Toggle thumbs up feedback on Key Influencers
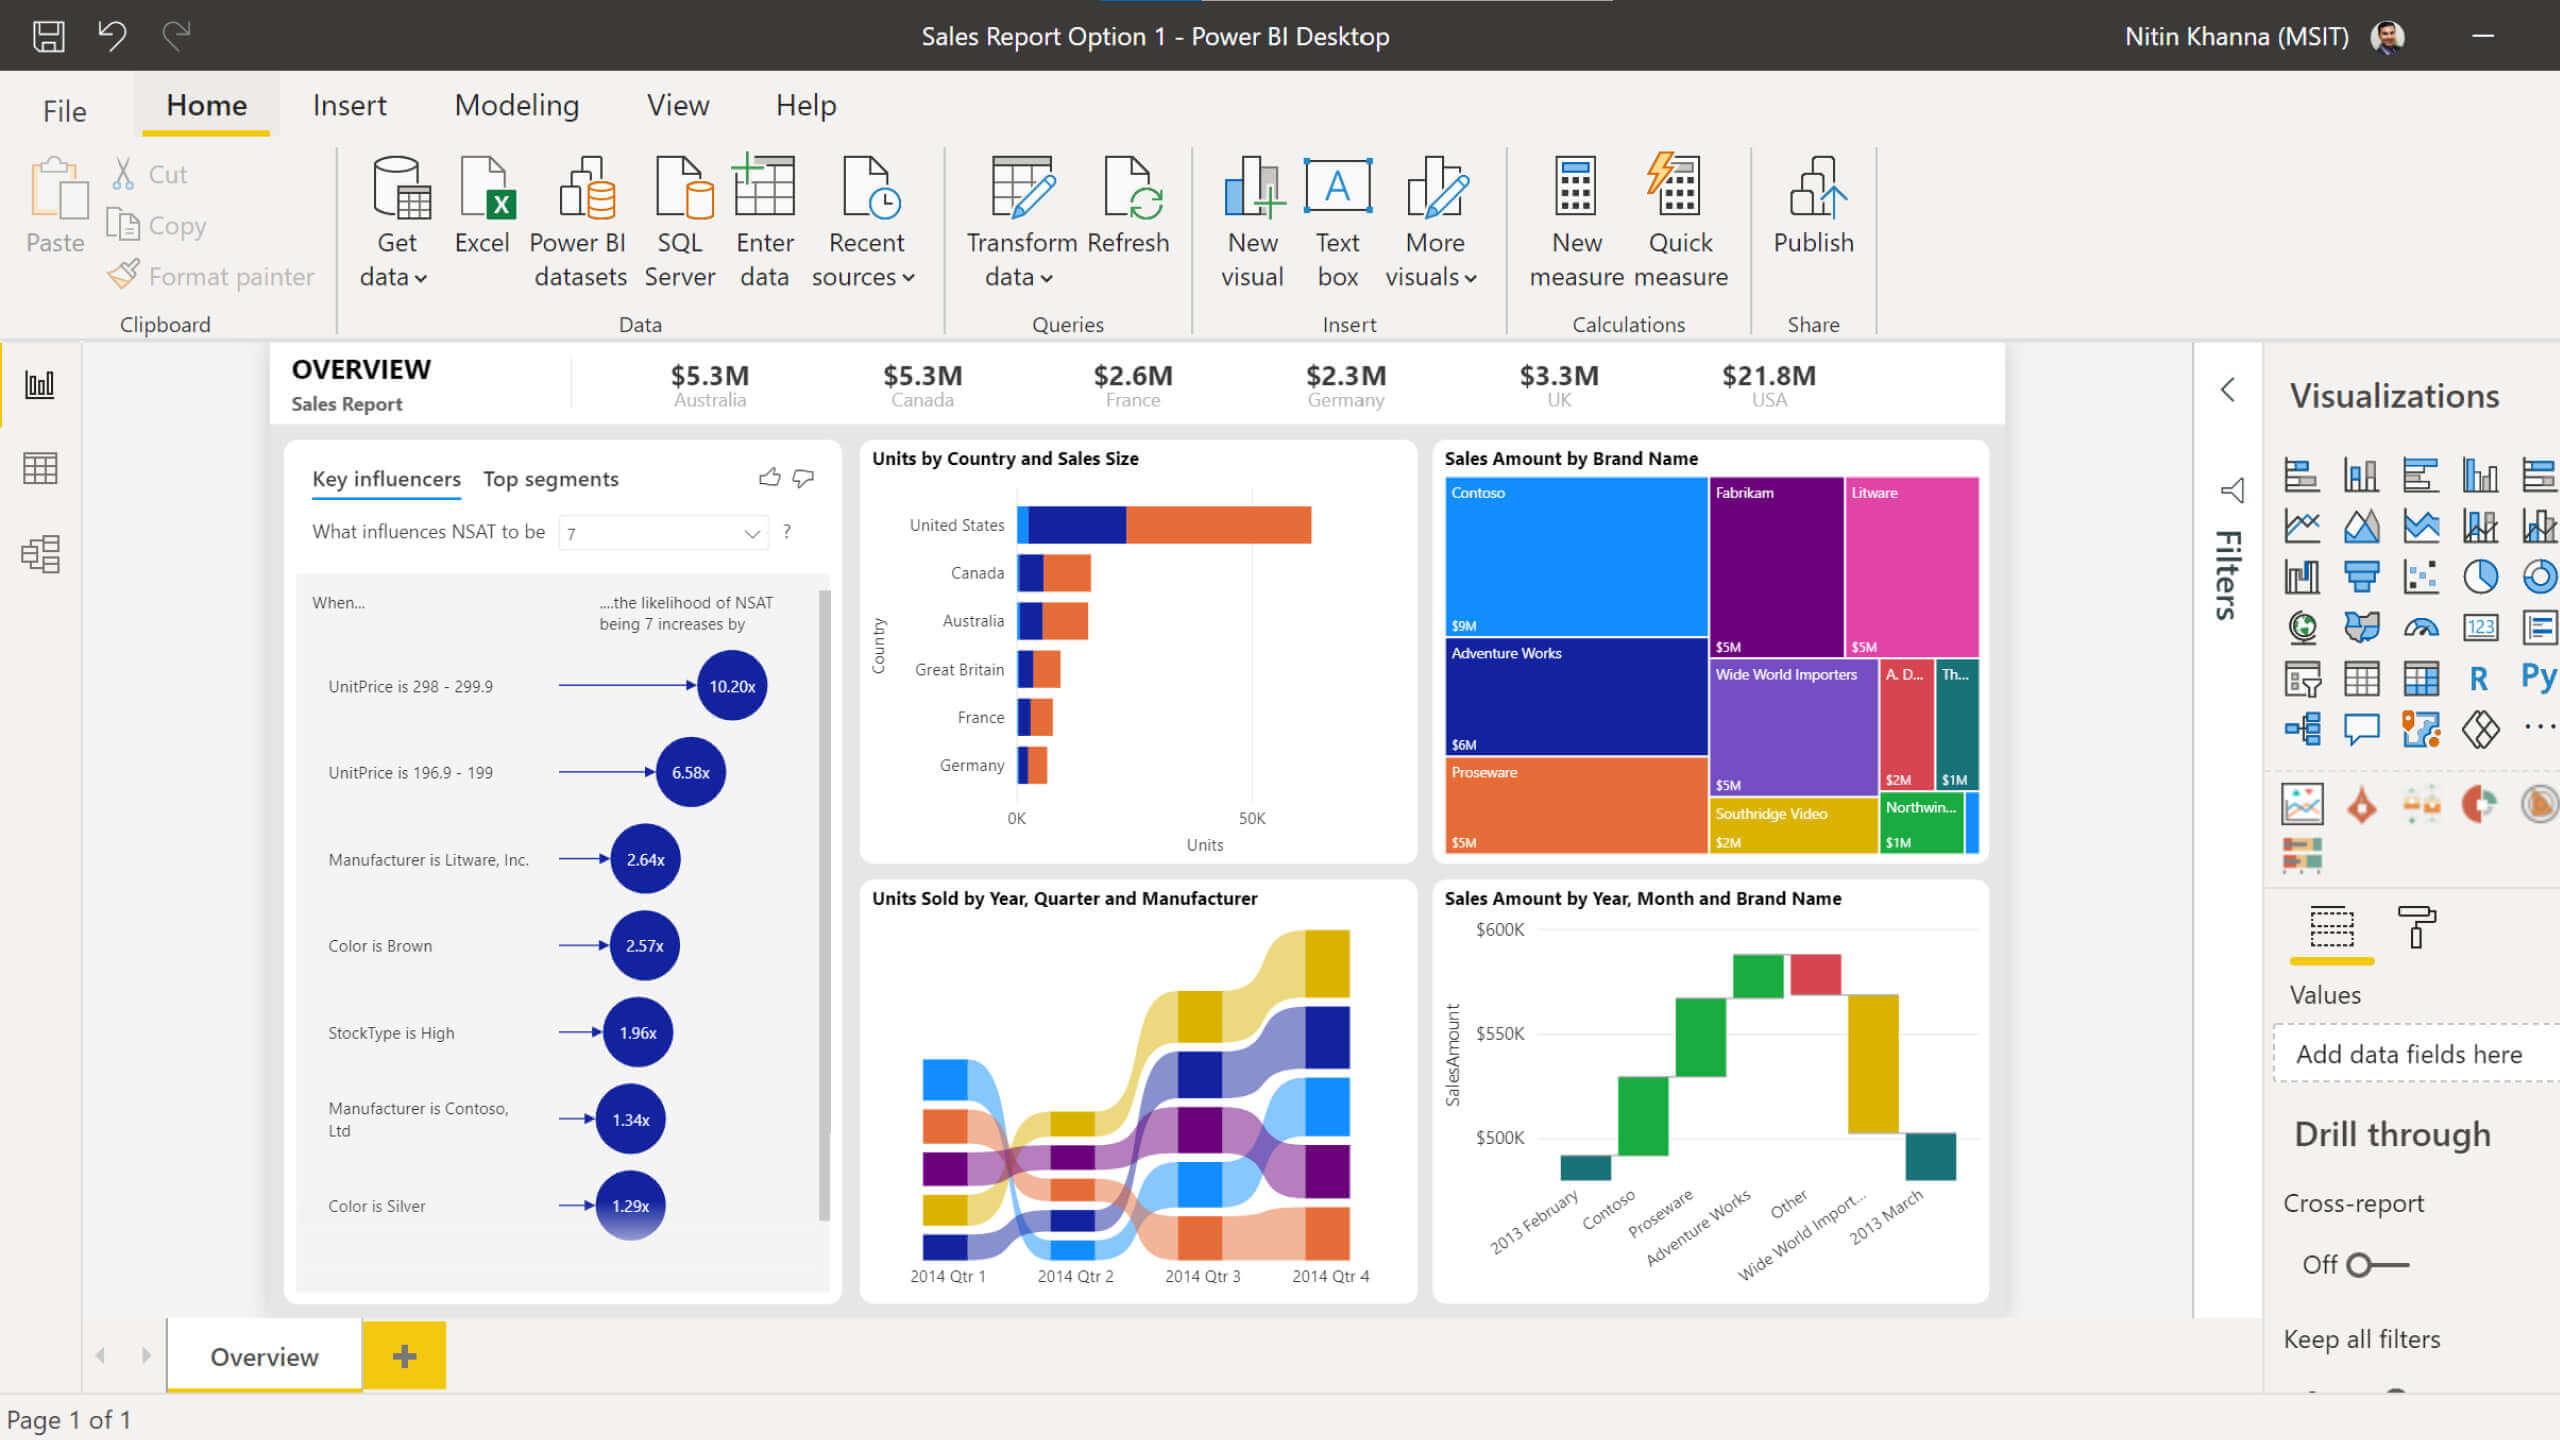 [770, 476]
